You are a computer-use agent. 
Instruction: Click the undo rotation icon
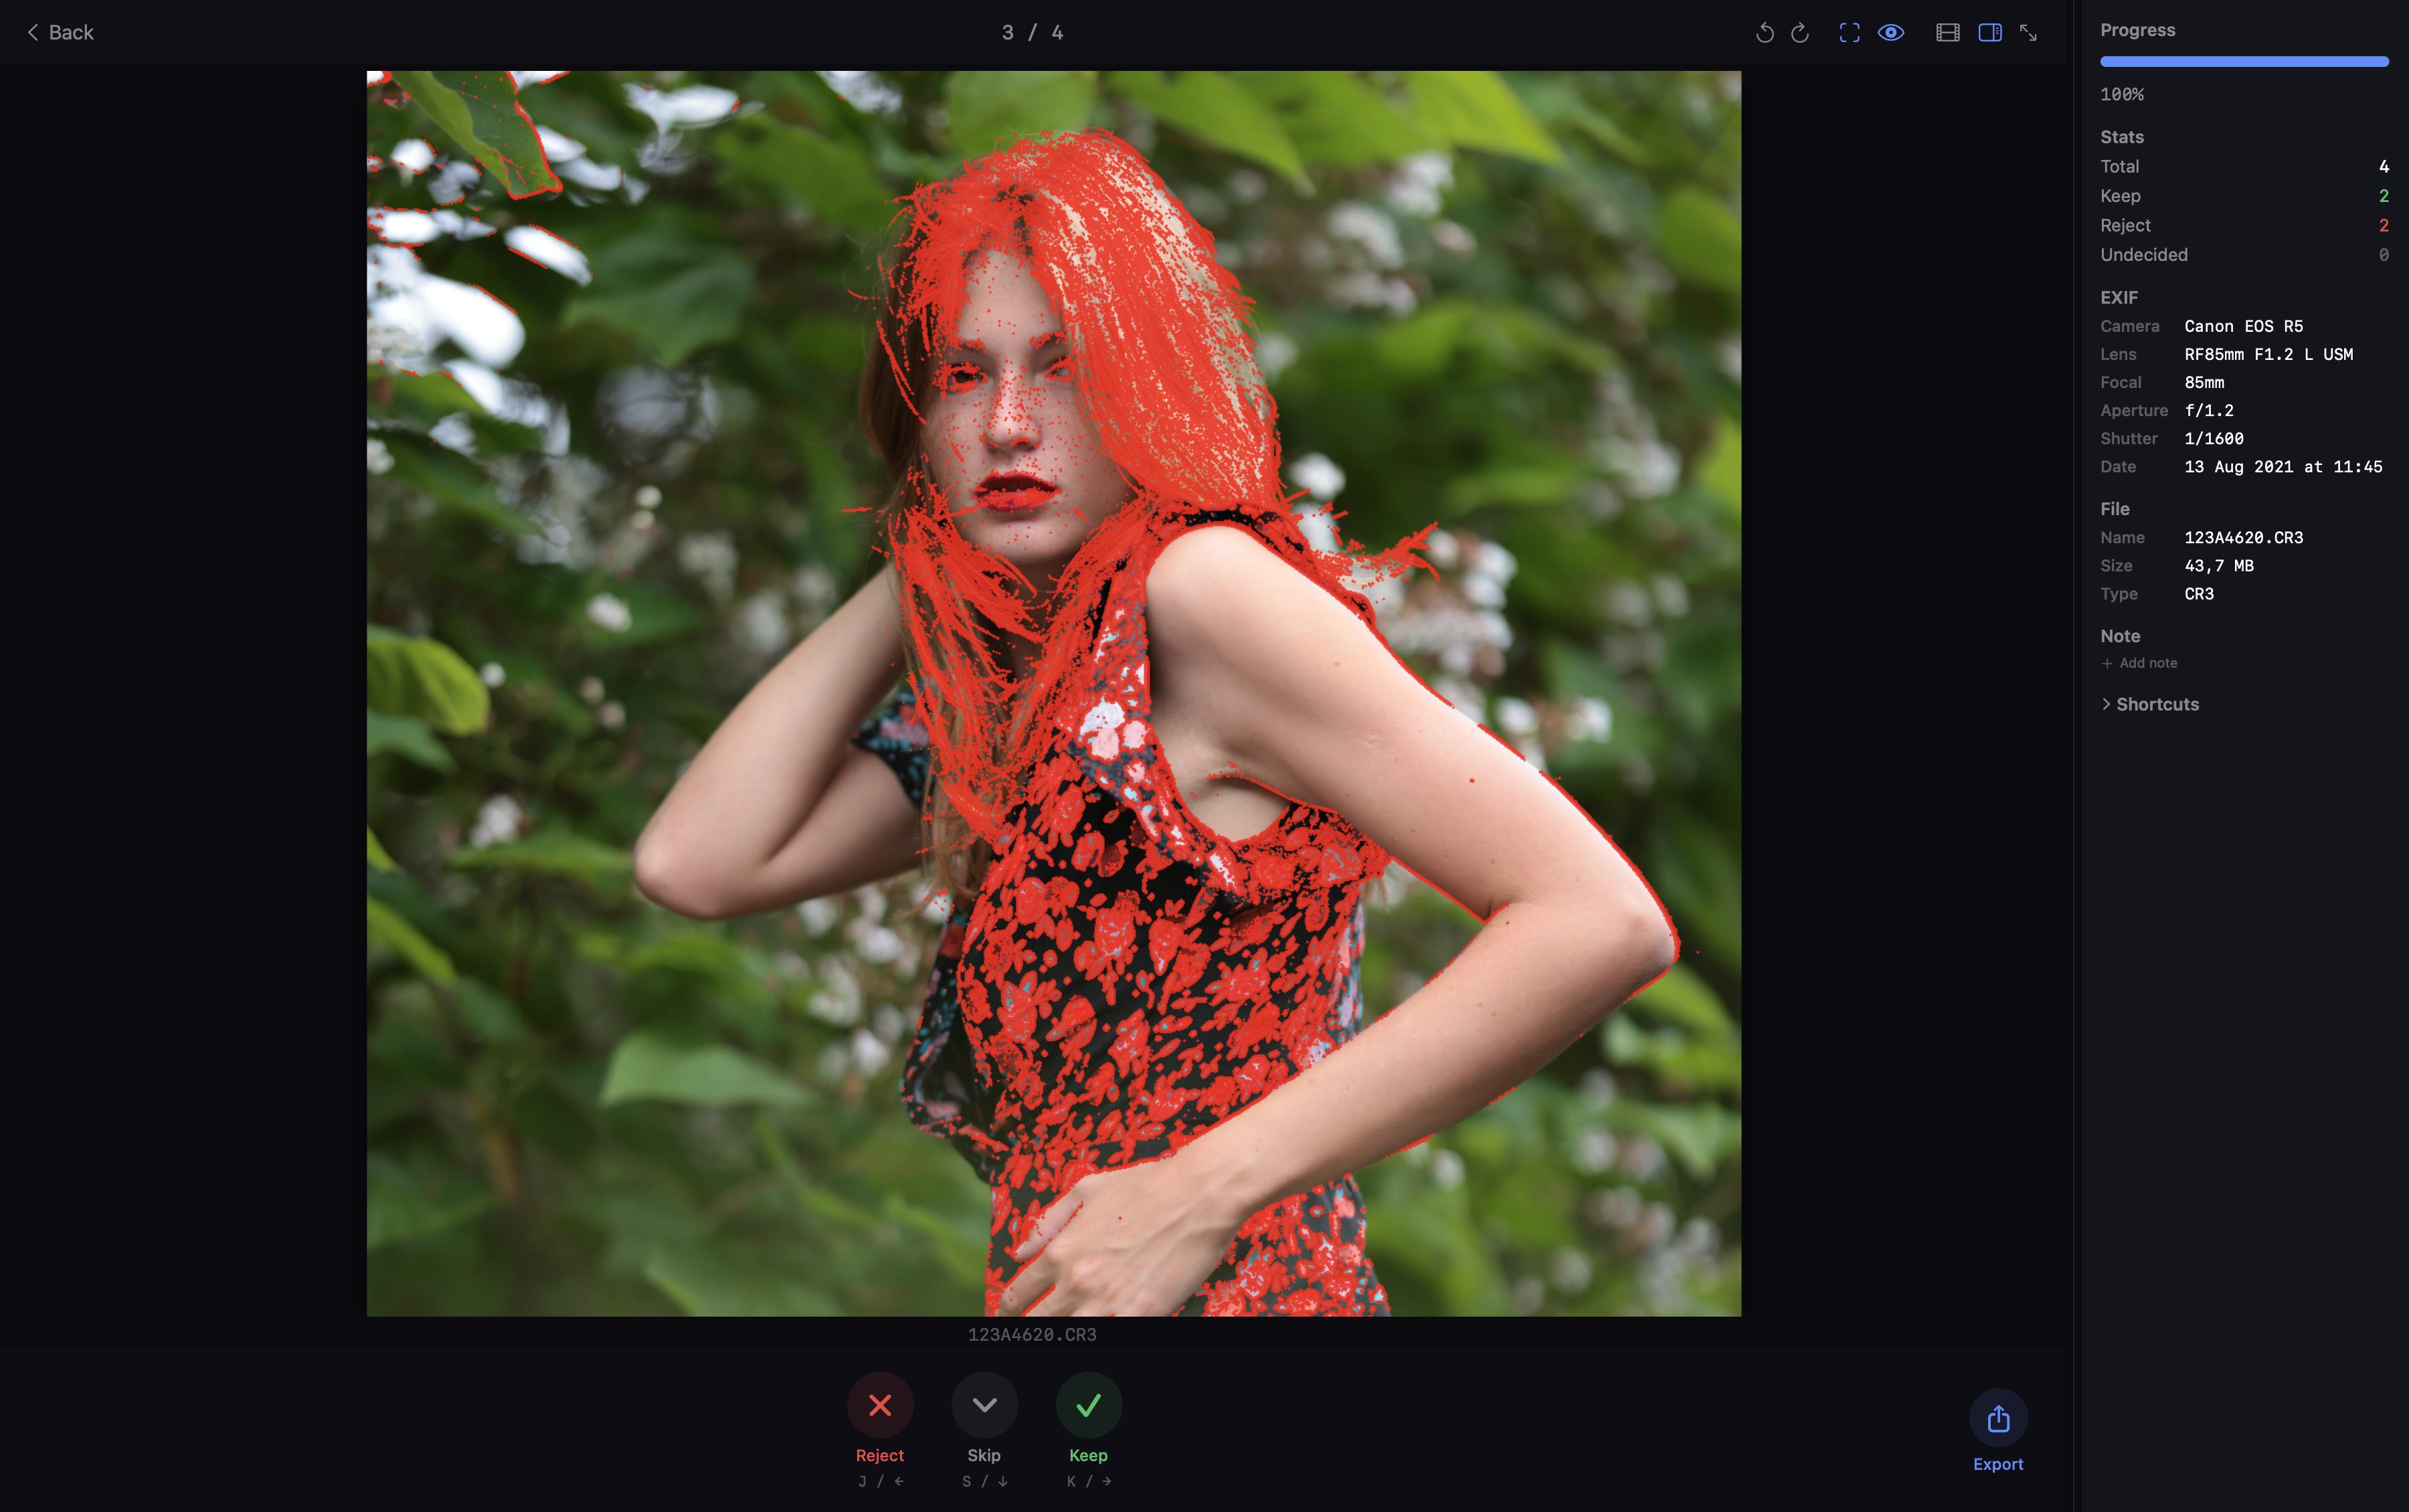pyautogui.click(x=1764, y=32)
